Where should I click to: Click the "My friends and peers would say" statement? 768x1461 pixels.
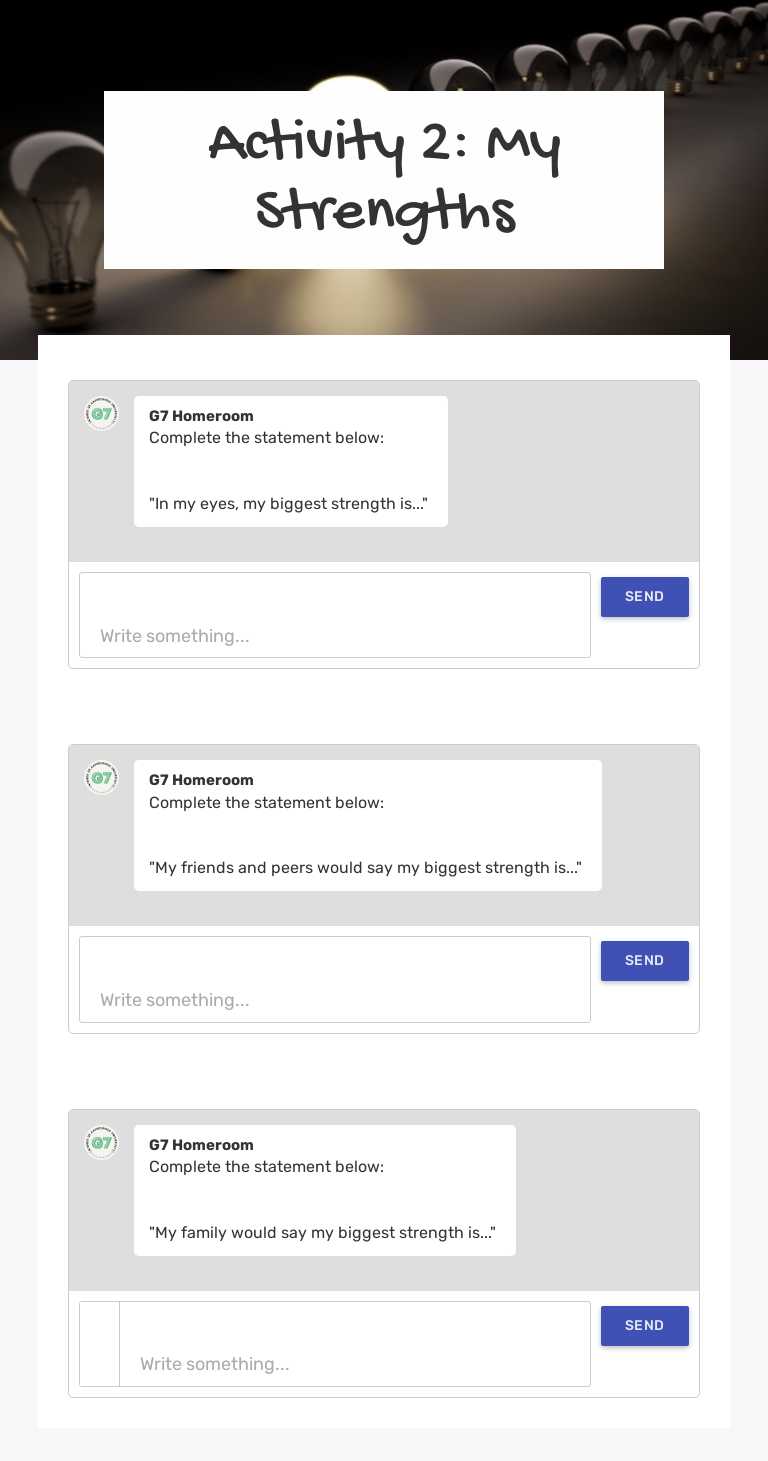[x=365, y=868]
